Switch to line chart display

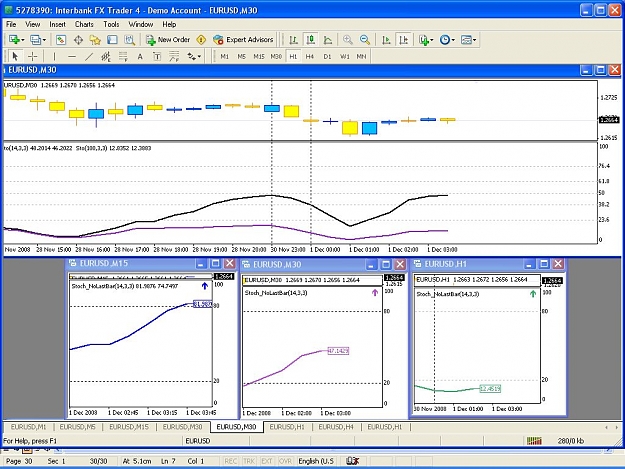(328, 40)
